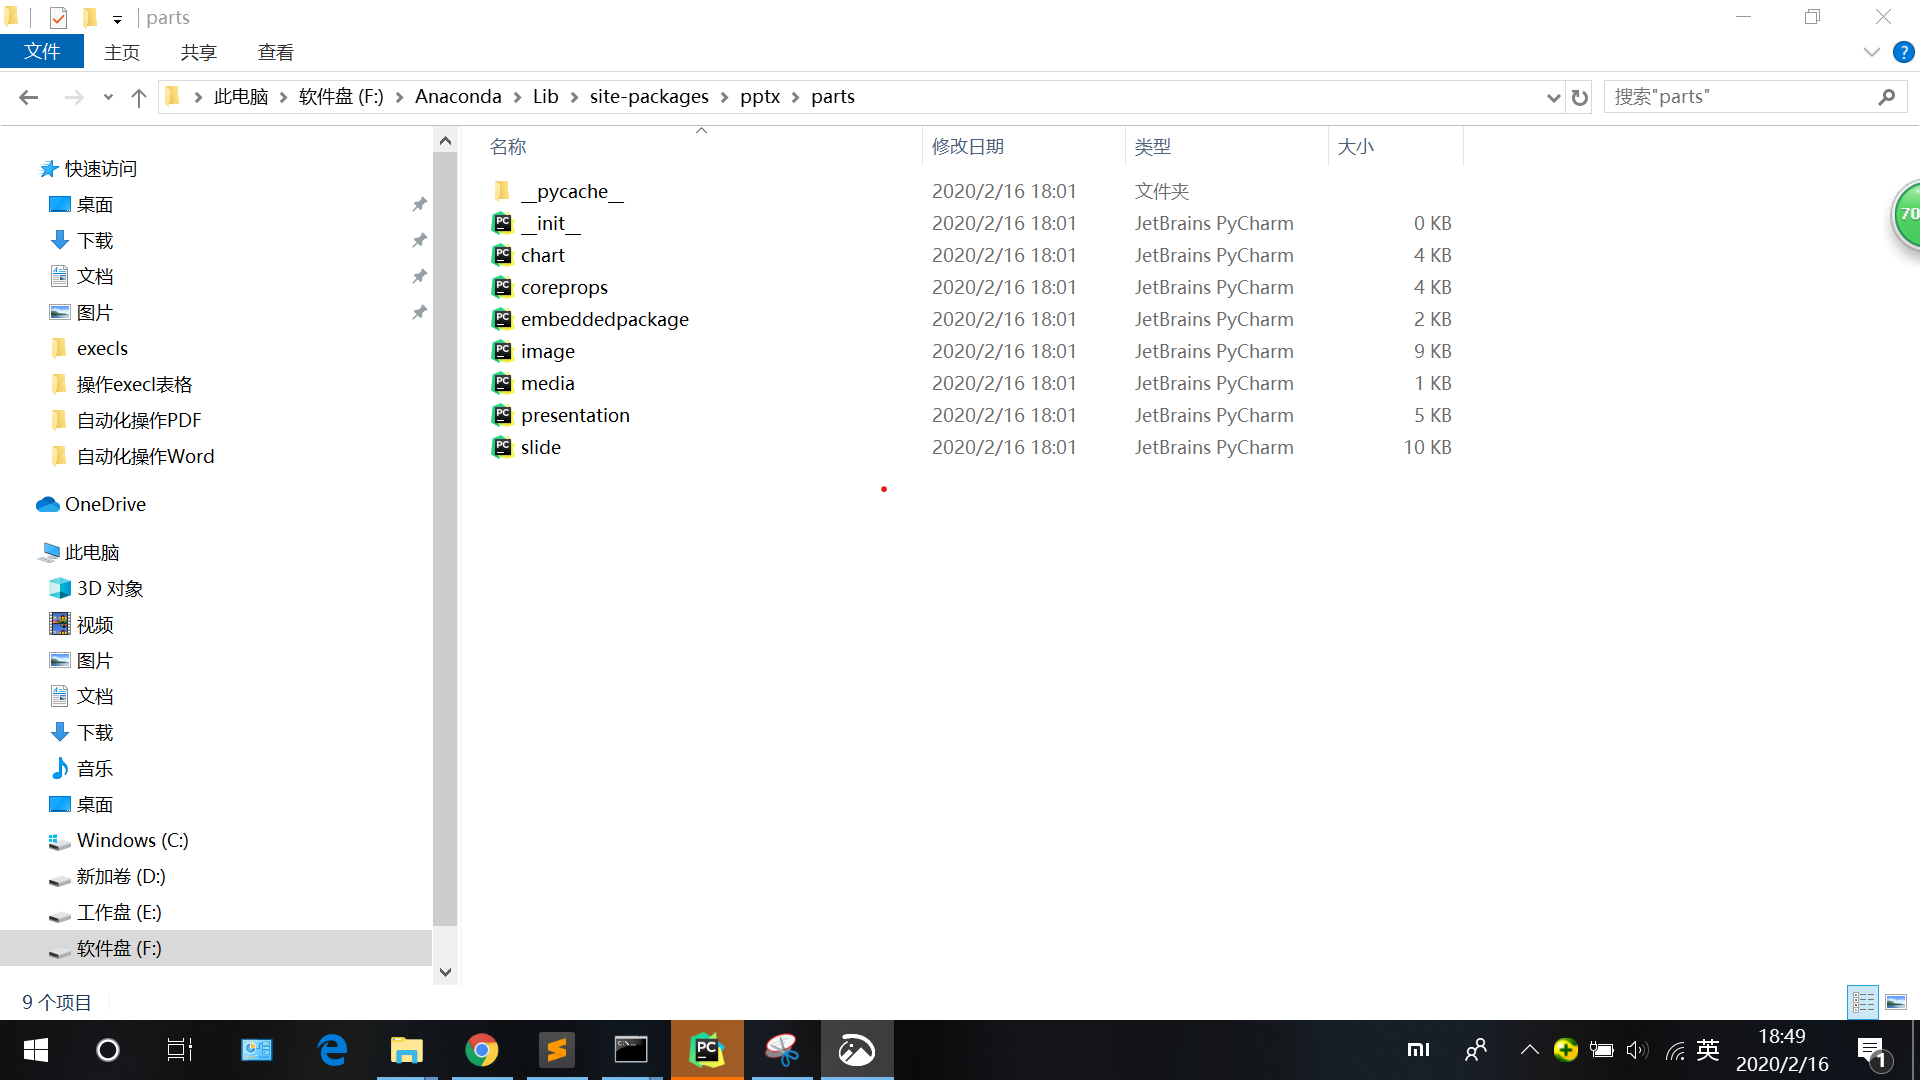The image size is (1920, 1080).
Task: Switch to large icons view
Action: click(1896, 1002)
